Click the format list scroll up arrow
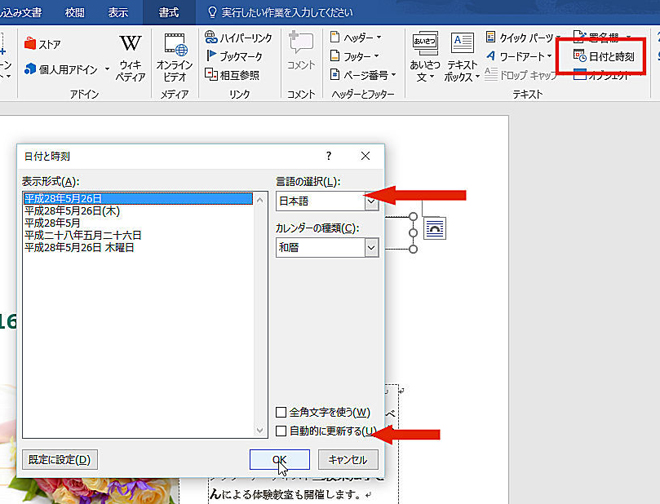The image size is (660, 504). (x=260, y=200)
